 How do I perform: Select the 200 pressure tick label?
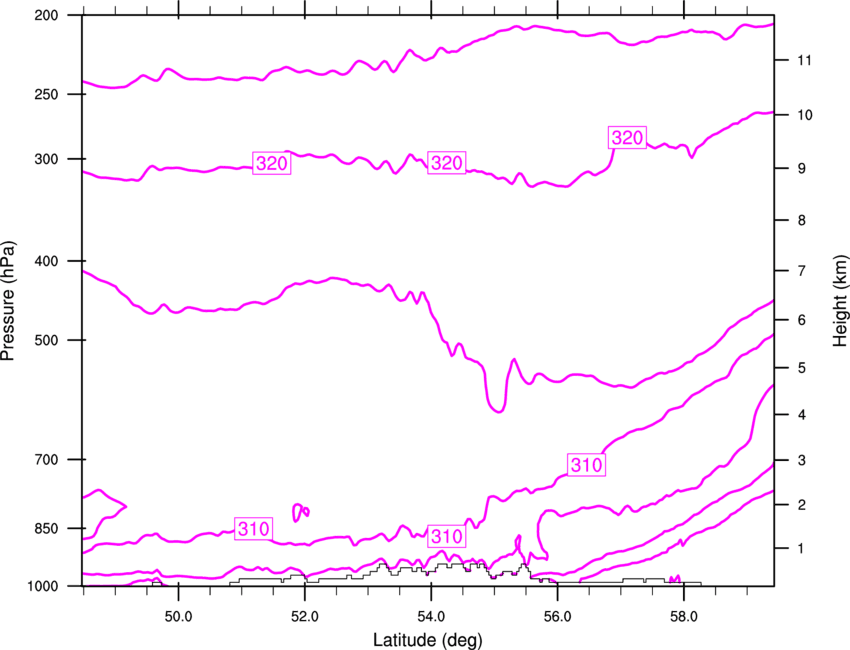coord(46,15)
